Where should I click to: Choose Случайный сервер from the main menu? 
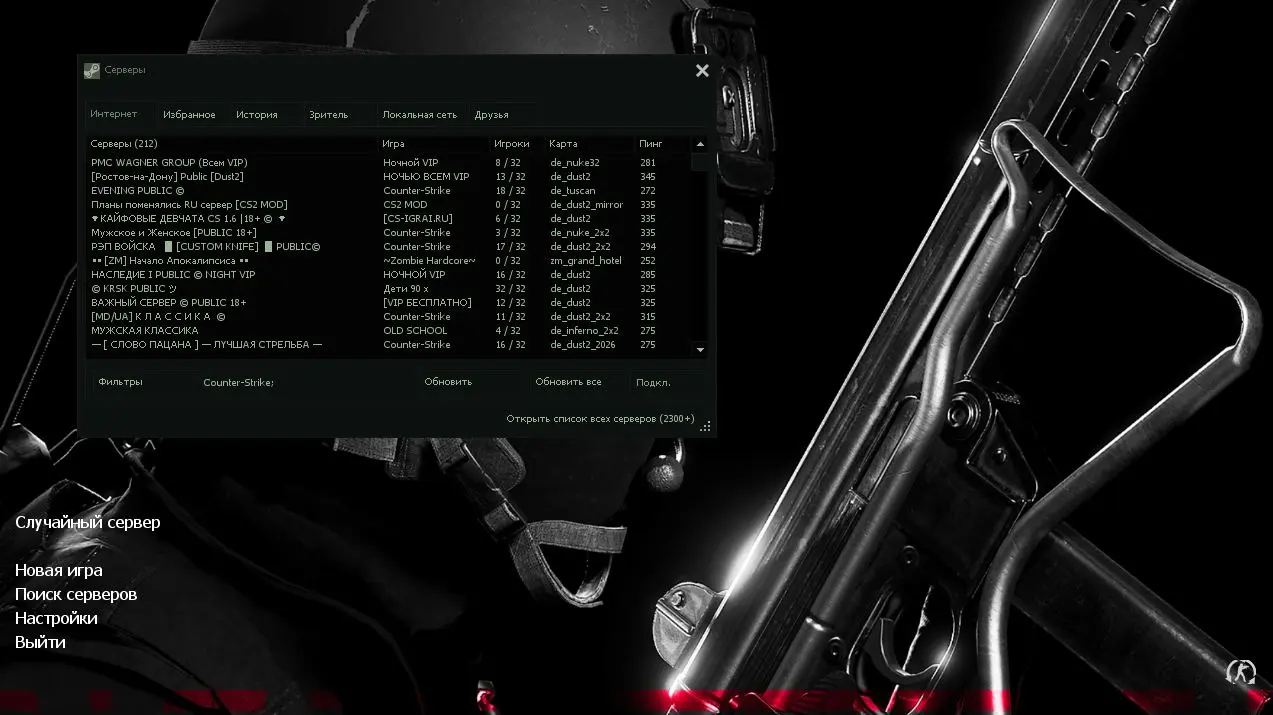click(x=88, y=522)
